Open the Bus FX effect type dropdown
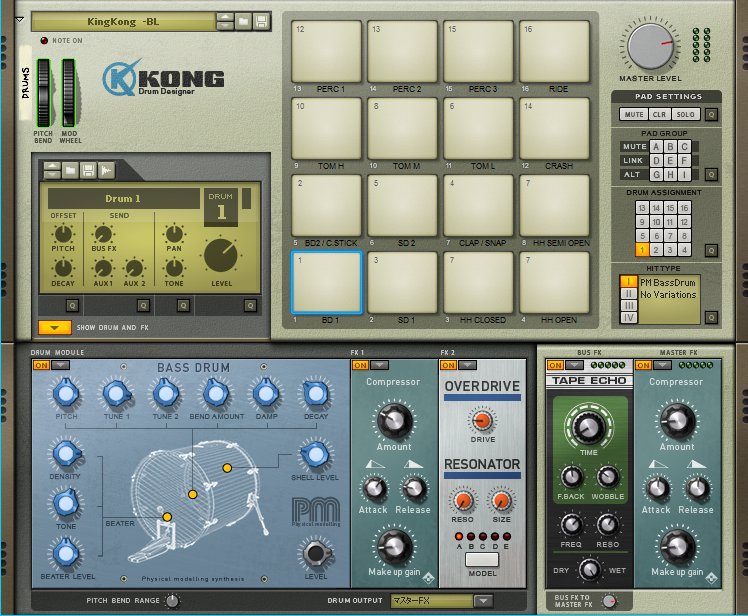Viewport: 748px width, 616px height. [574, 365]
